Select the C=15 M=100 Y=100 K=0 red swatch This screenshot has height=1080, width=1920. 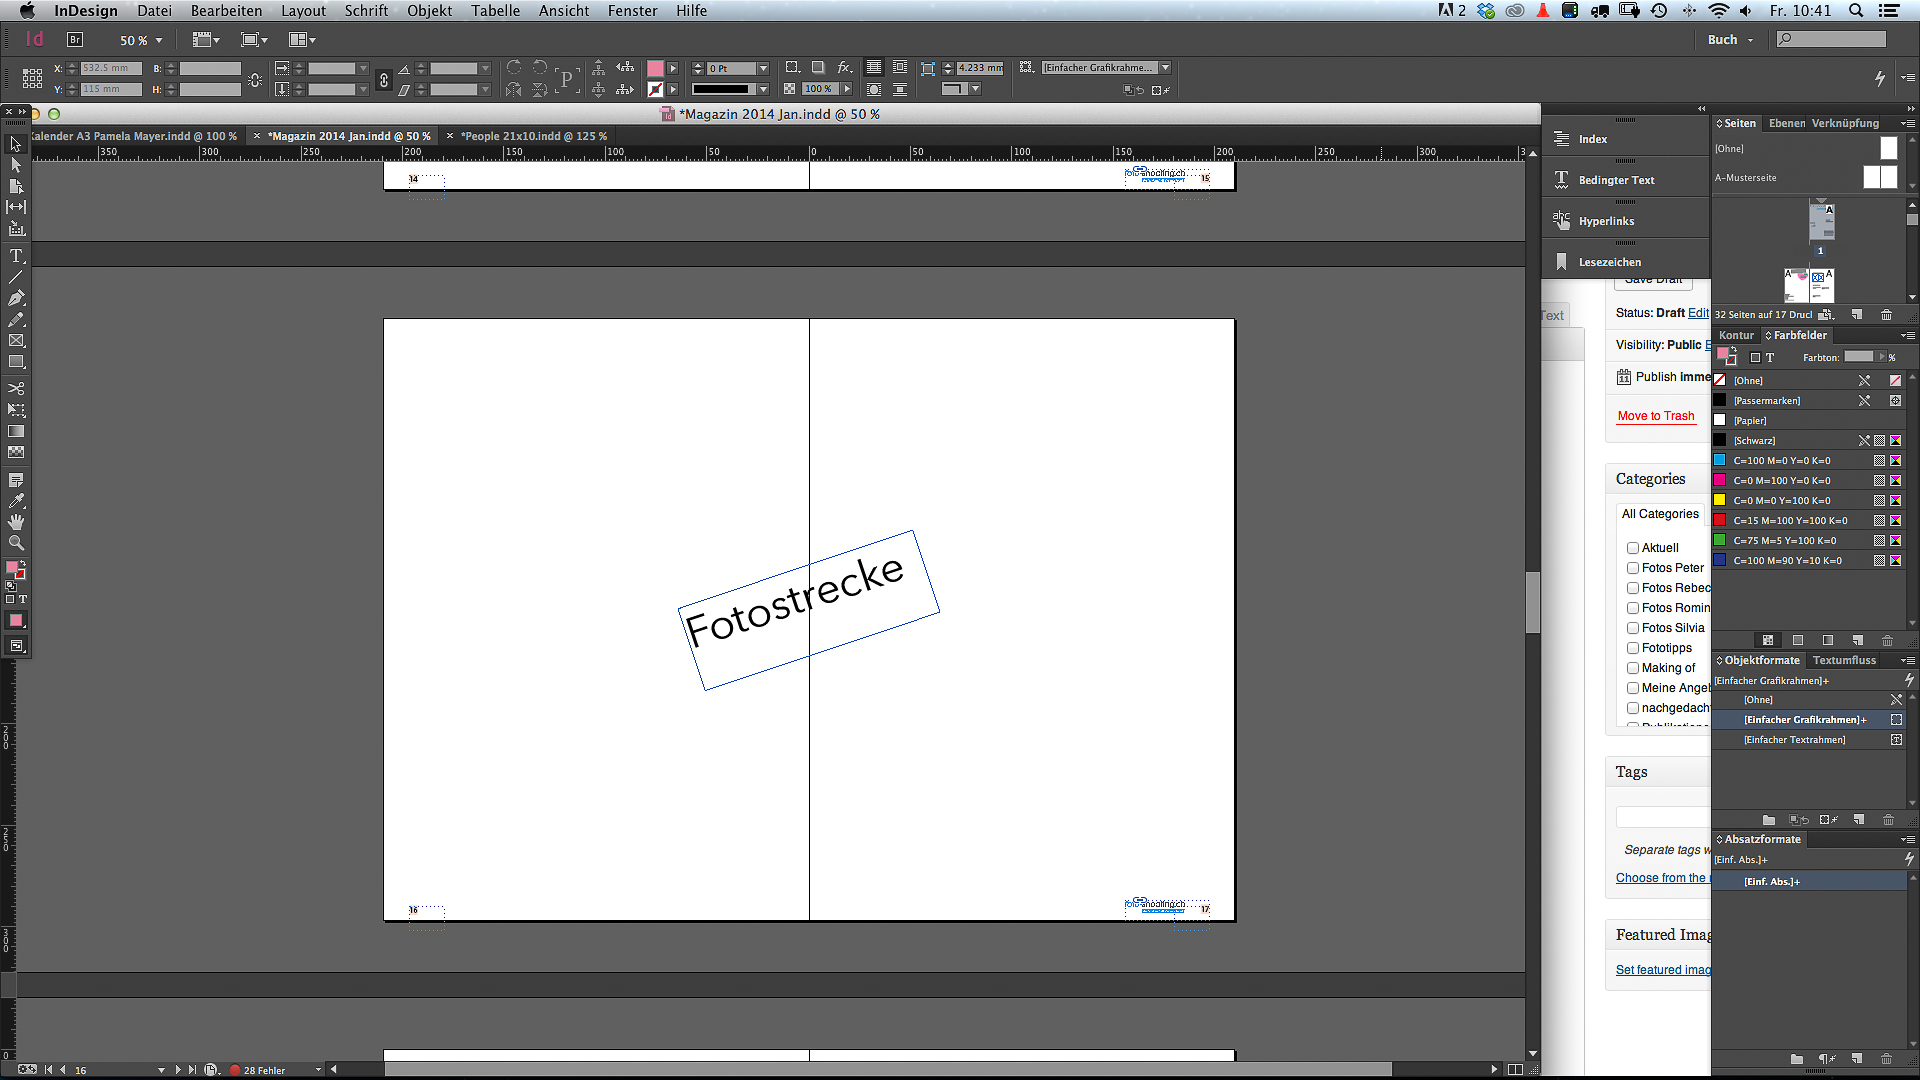pyautogui.click(x=1790, y=520)
